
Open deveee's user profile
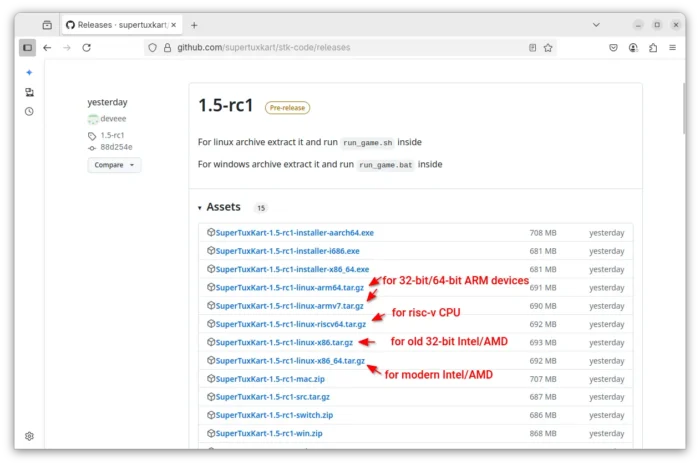click(x=113, y=119)
